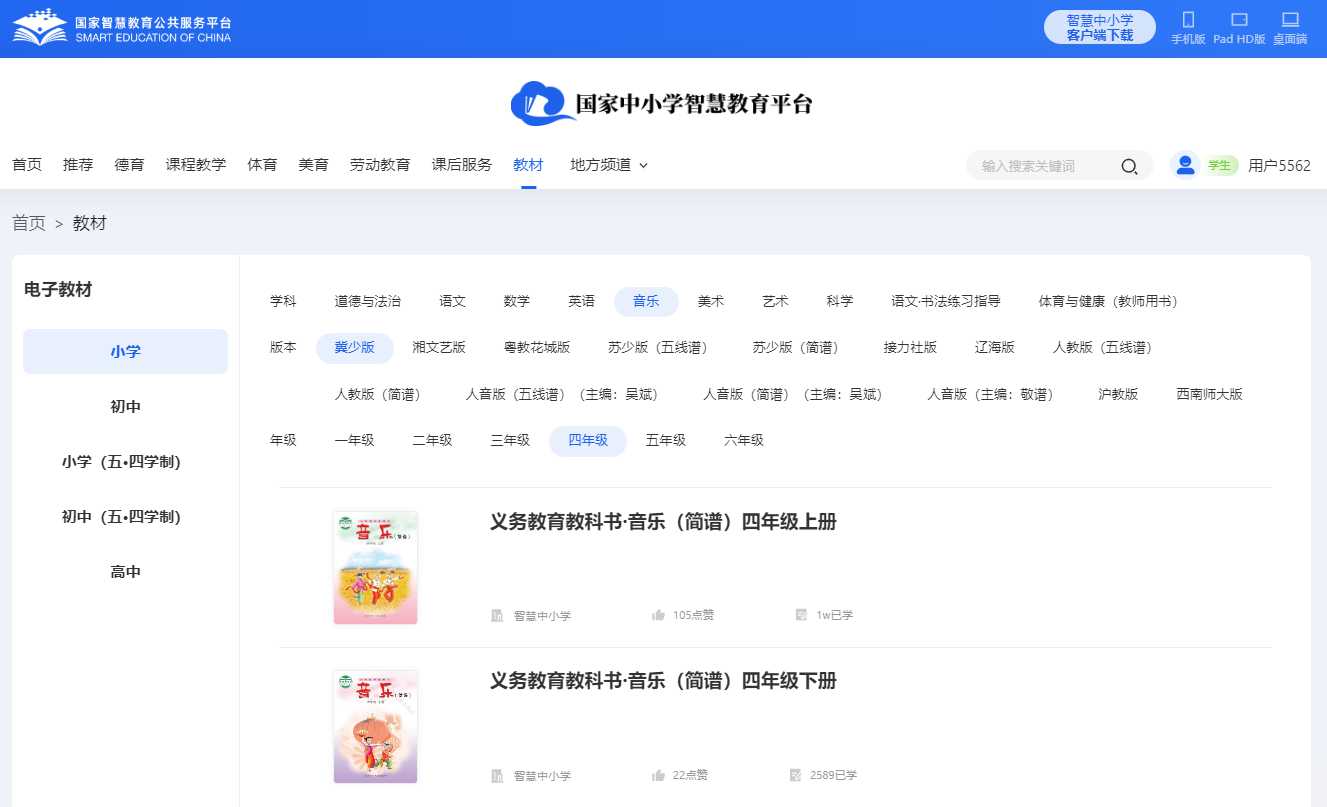Select the 粤教花城版 edition

537,348
